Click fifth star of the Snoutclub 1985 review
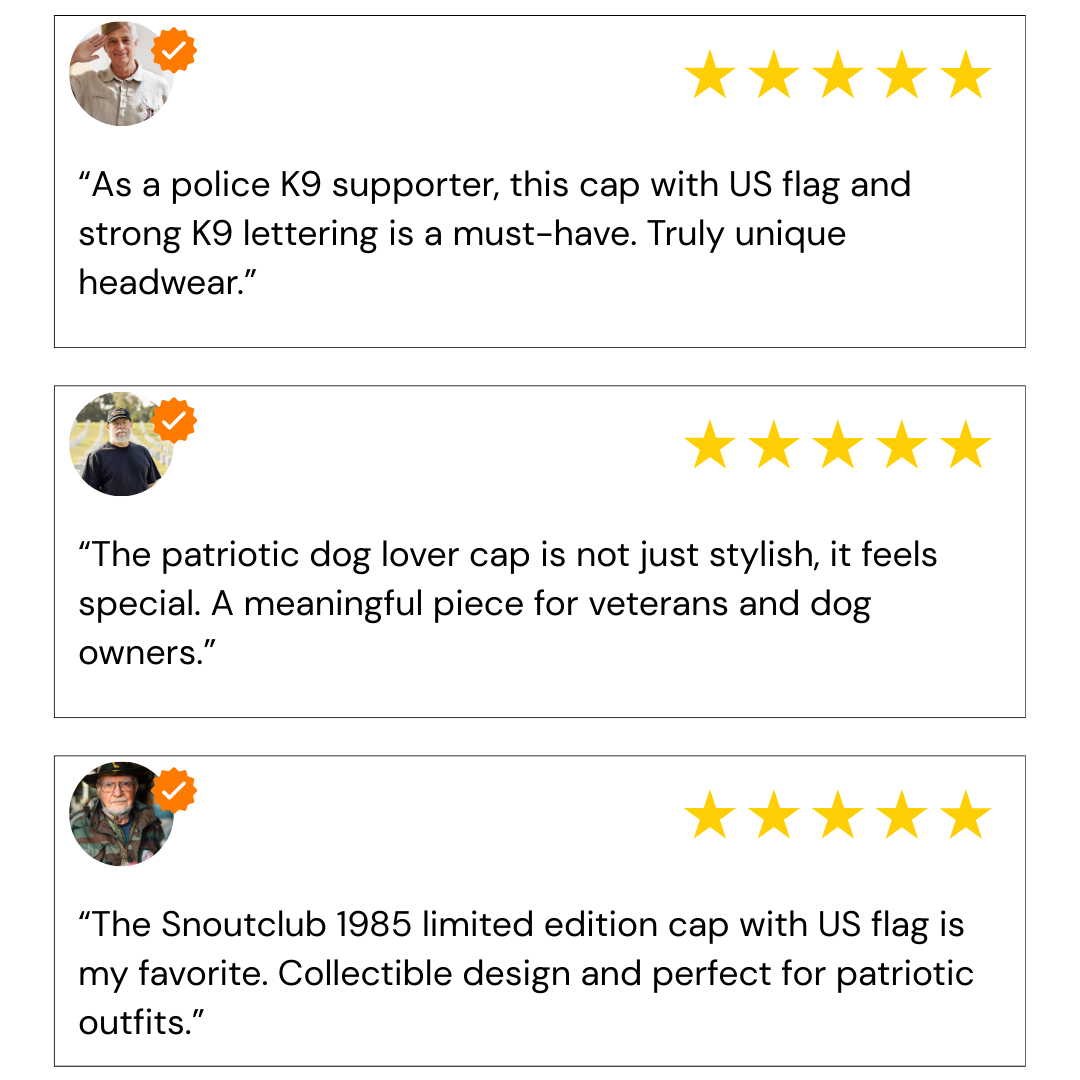The width and height of the screenshot is (1080, 1080). click(x=966, y=814)
